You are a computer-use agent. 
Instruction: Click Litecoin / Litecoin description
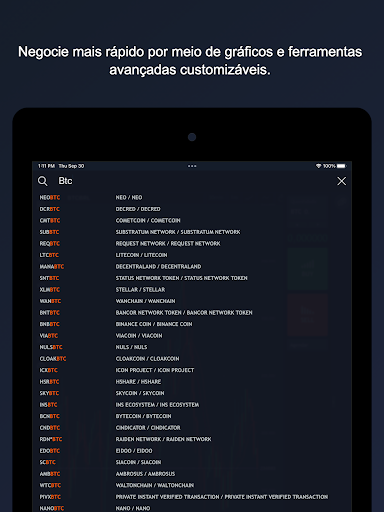[141, 255]
